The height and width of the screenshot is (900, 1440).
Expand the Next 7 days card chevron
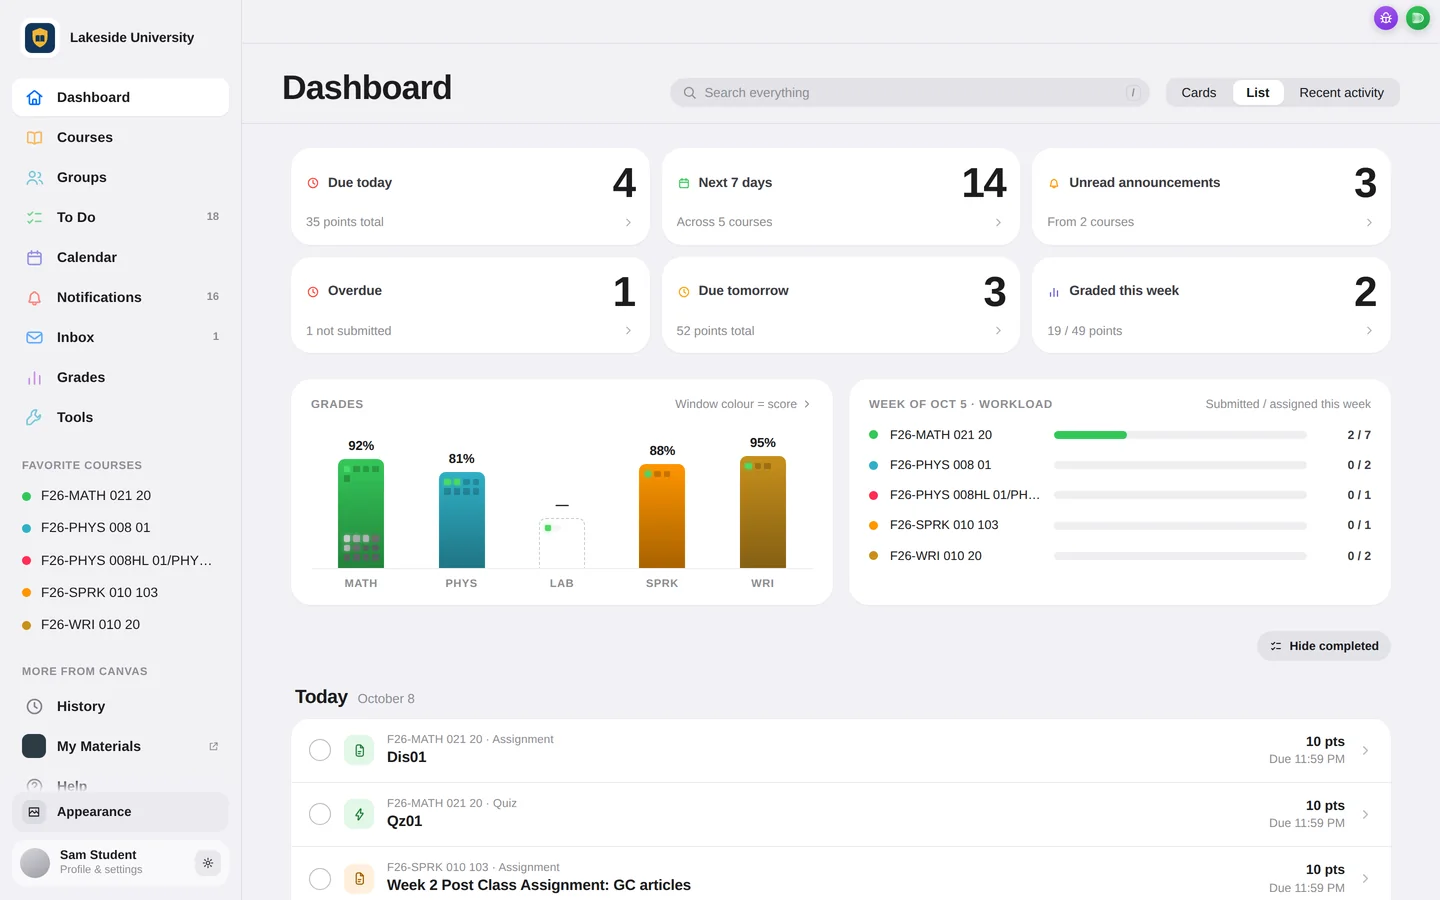coord(998,222)
